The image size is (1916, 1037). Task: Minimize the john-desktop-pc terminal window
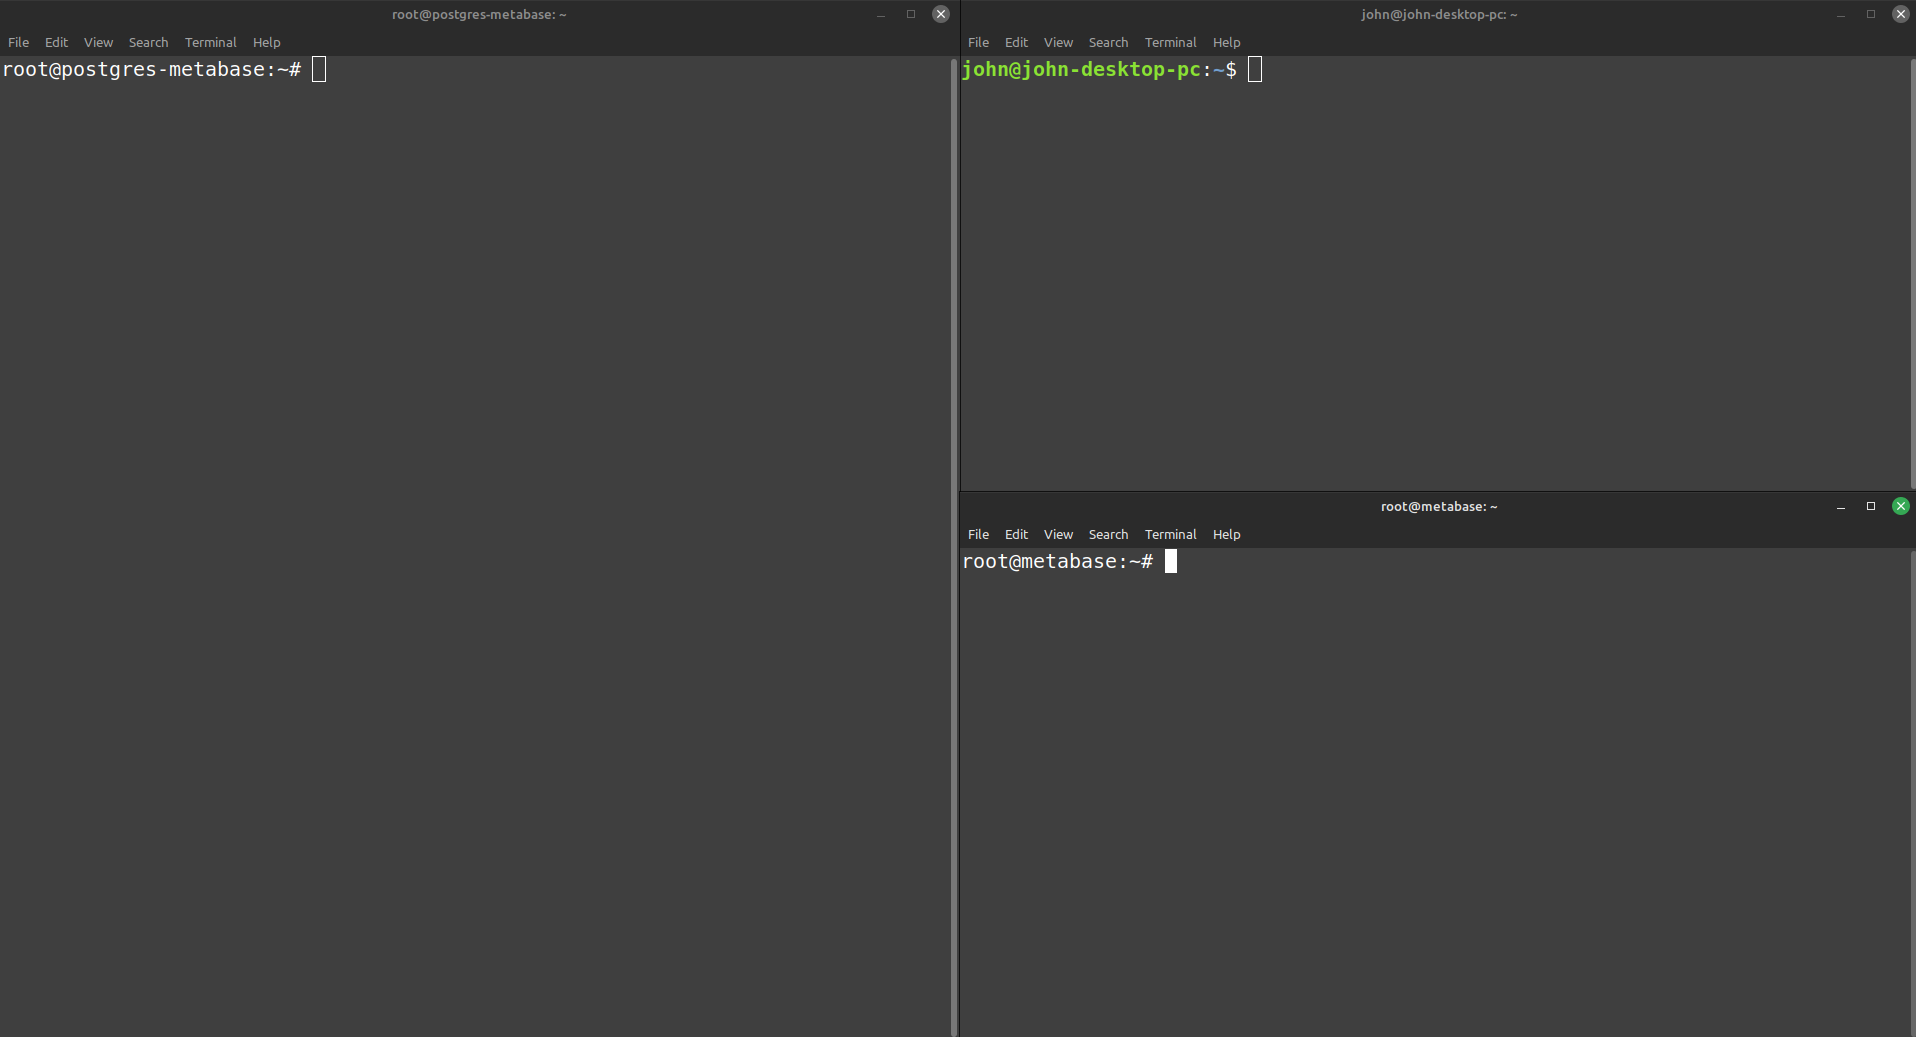pyautogui.click(x=1840, y=15)
